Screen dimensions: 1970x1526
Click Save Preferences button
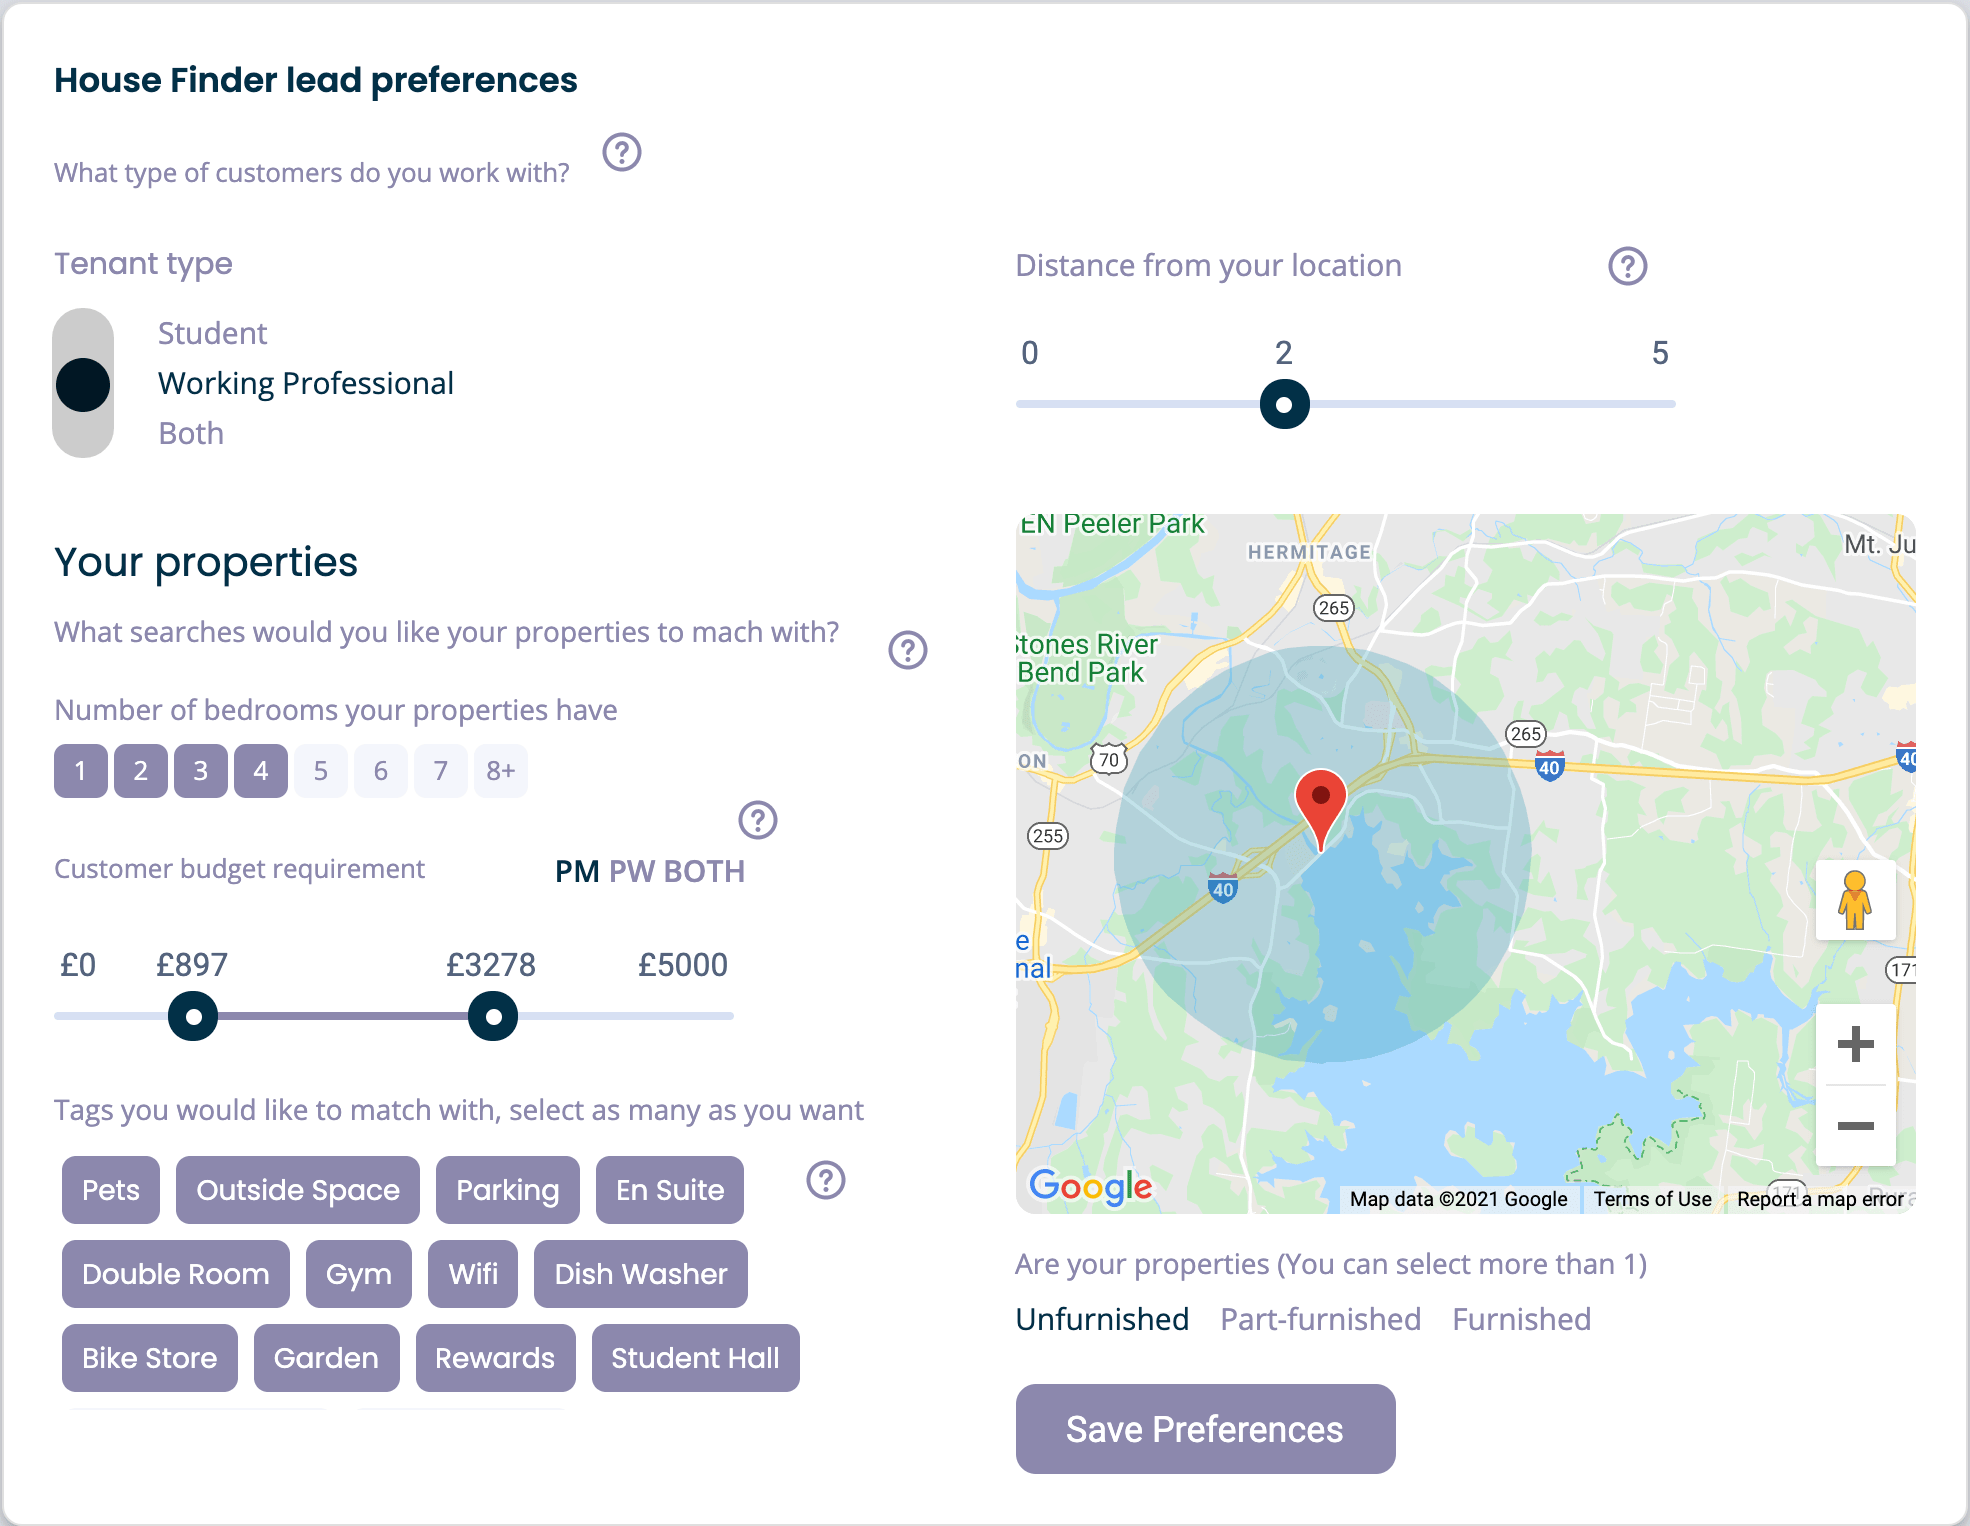click(x=1205, y=1429)
